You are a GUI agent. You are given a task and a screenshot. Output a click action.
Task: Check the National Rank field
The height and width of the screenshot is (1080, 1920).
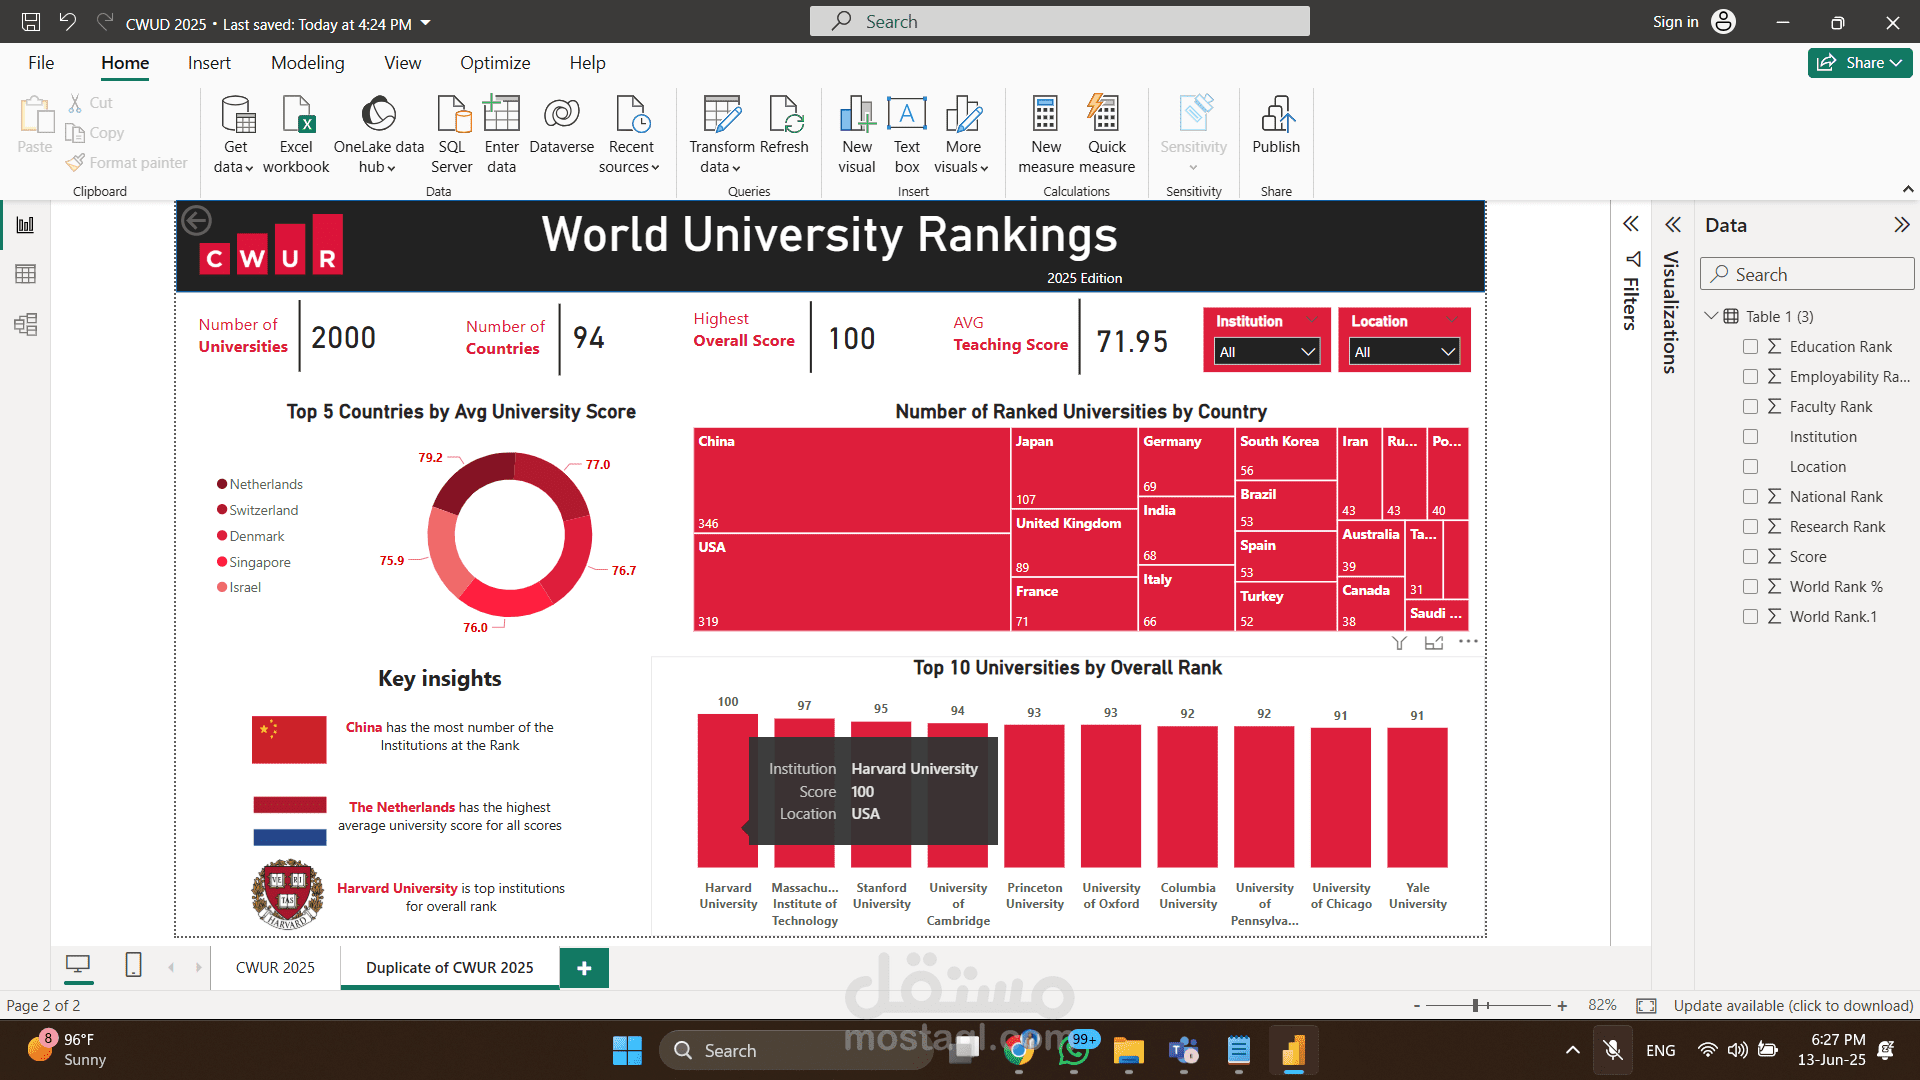click(x=1750, y=497)
